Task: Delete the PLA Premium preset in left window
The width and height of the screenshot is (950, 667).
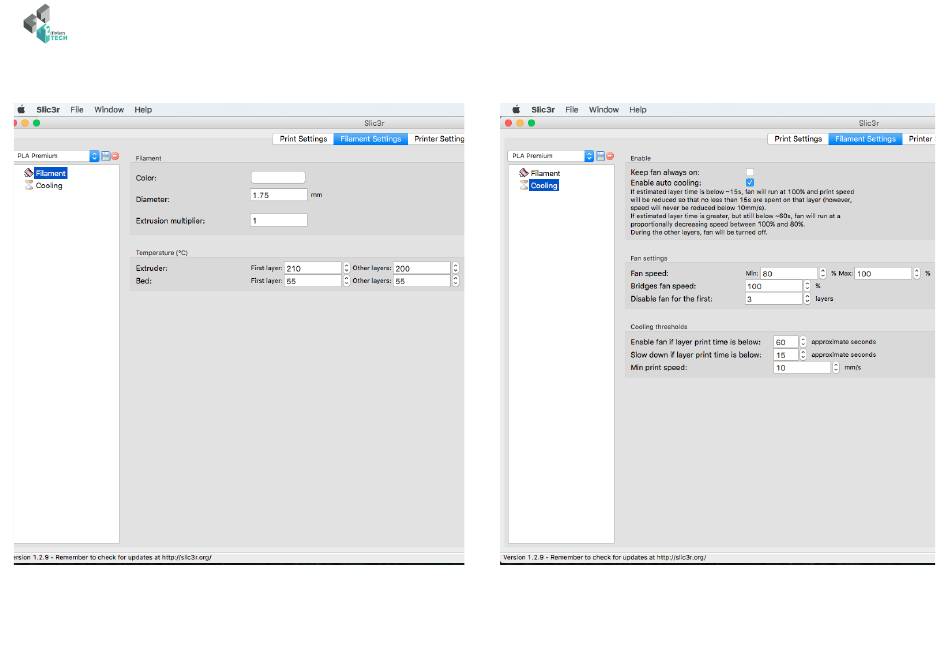Action: coord(115,156)
